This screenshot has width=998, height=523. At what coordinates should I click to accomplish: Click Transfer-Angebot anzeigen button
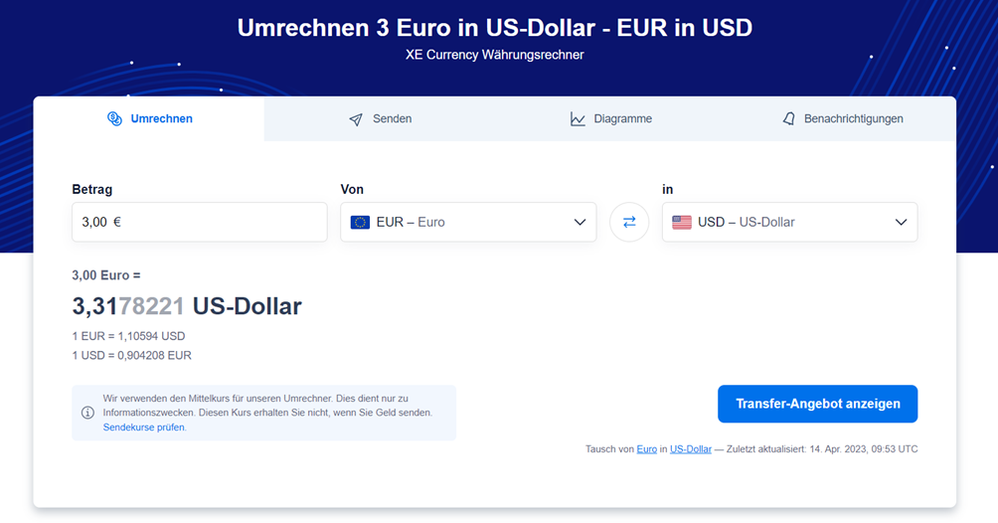point(817,404)
